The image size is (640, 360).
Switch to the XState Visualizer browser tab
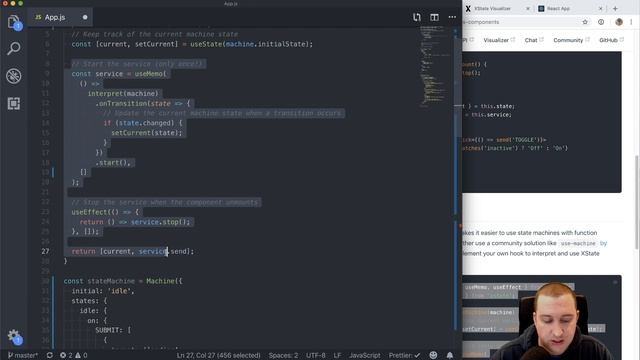pos(492,8)
